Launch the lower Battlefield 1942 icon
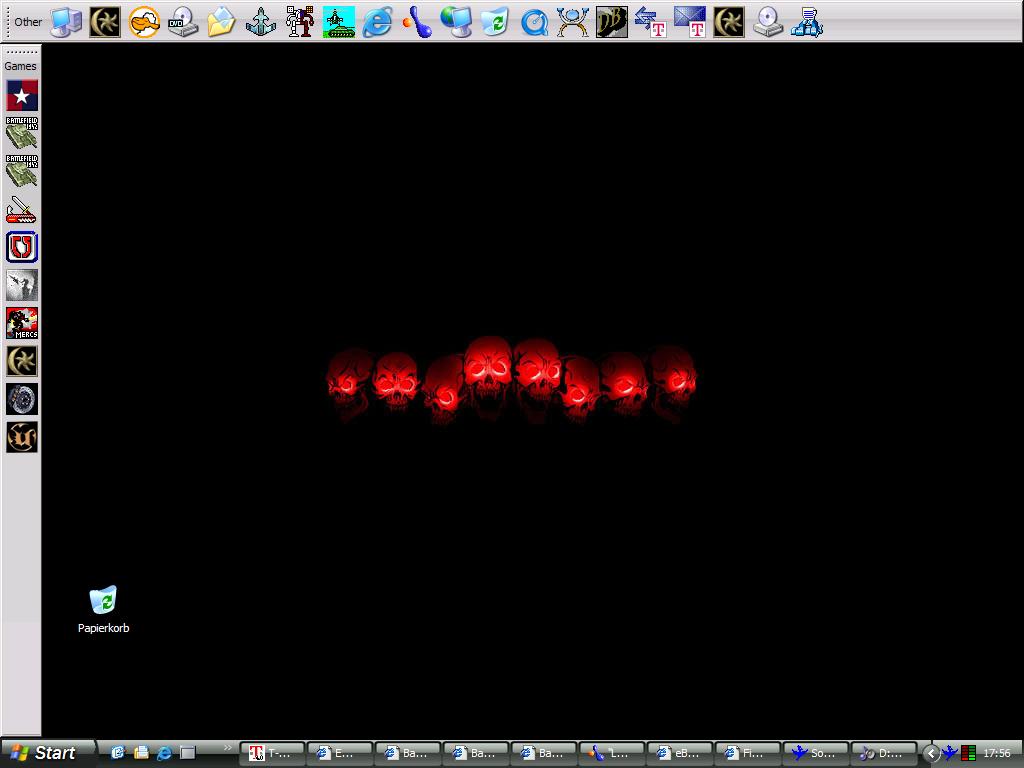 pyautogui.click(x=22, y=171)
